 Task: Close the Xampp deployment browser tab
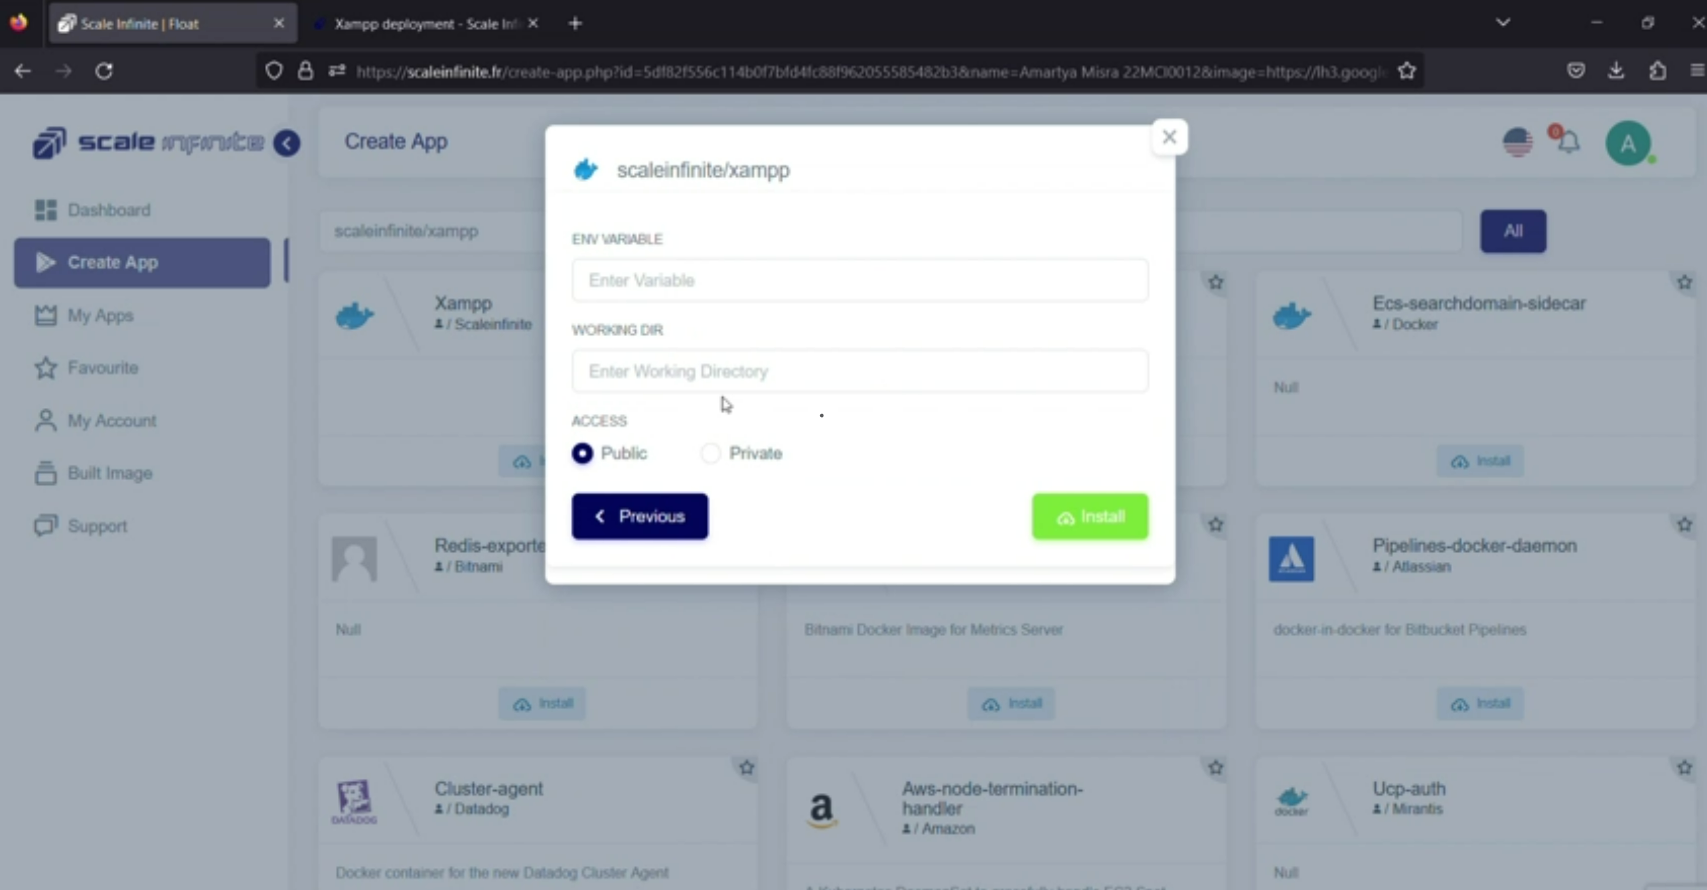(533, 23)
